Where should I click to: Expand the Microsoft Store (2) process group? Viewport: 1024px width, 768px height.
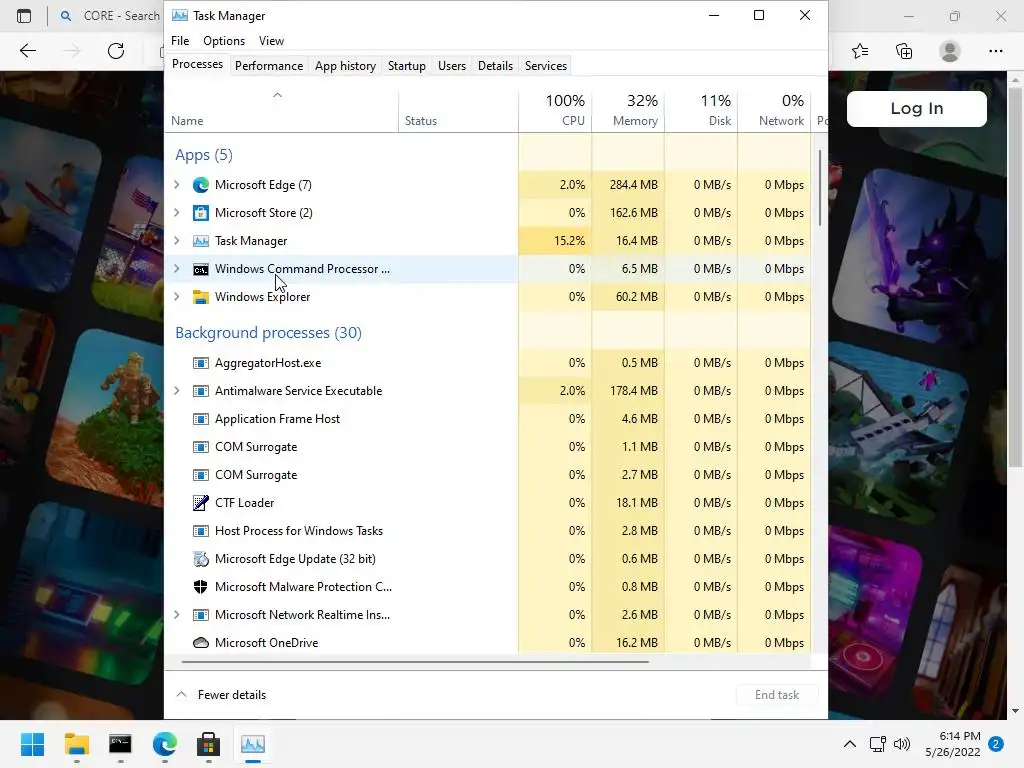(176, 213)
